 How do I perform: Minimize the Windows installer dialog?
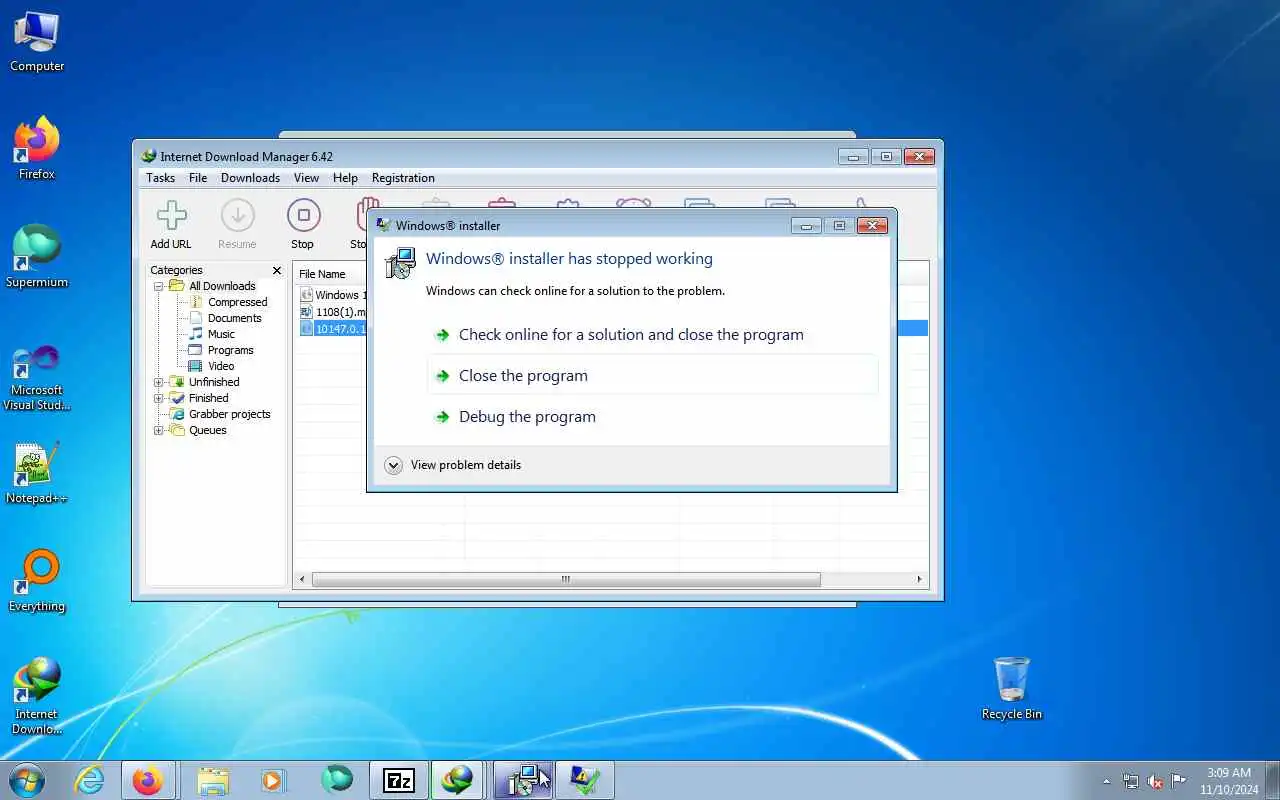(x=806, y=225)
